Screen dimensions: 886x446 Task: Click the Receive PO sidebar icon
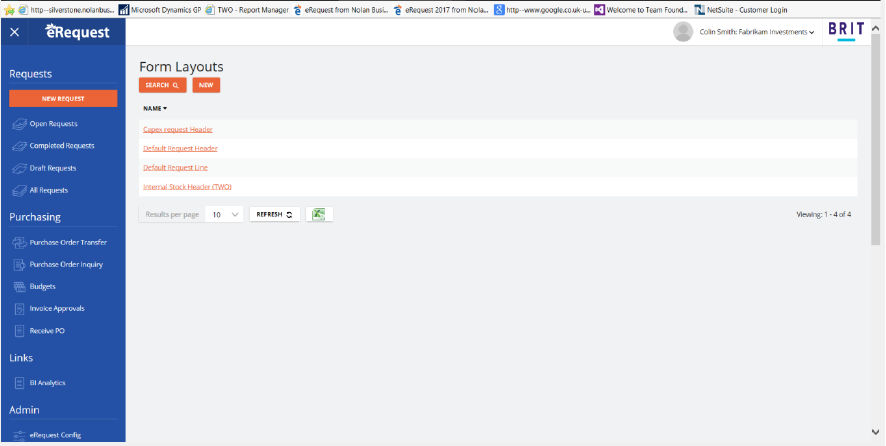19,331
